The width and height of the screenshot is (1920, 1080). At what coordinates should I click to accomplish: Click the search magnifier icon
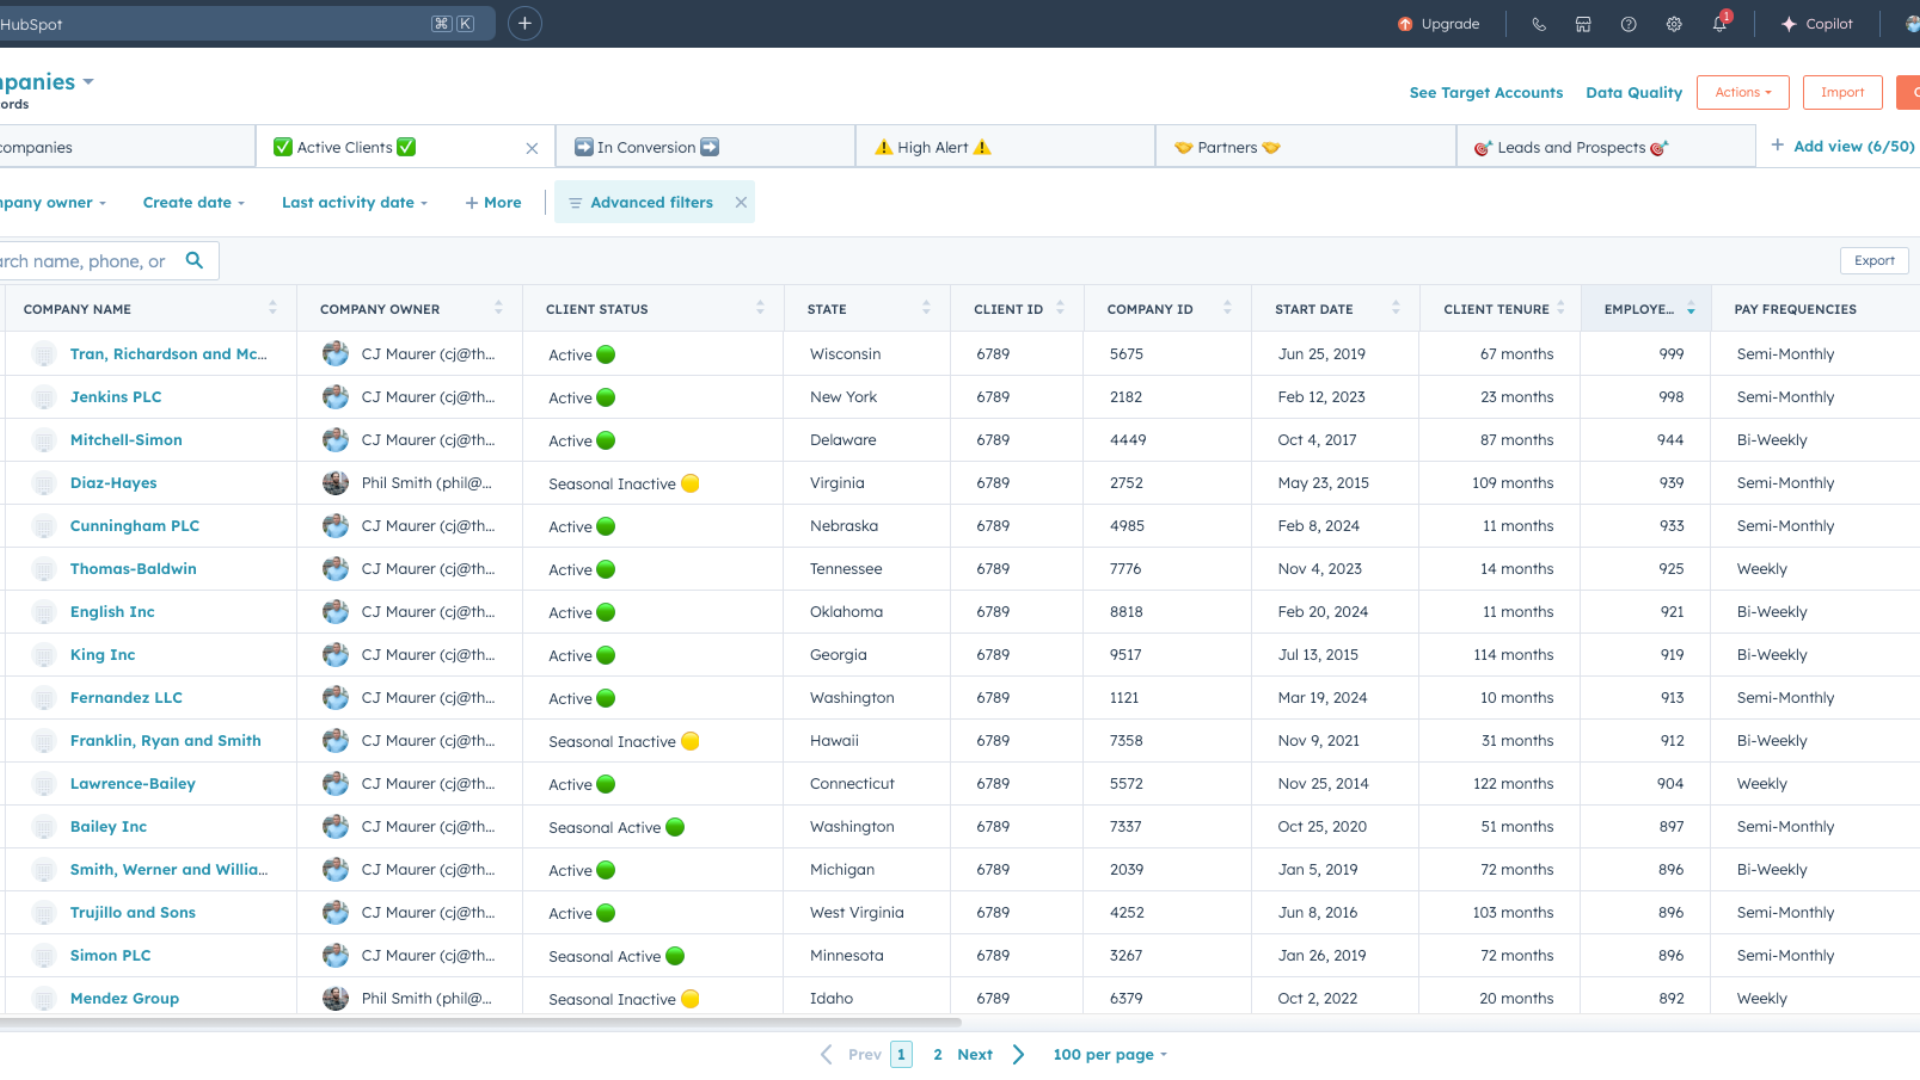click(x=194, y=260)
